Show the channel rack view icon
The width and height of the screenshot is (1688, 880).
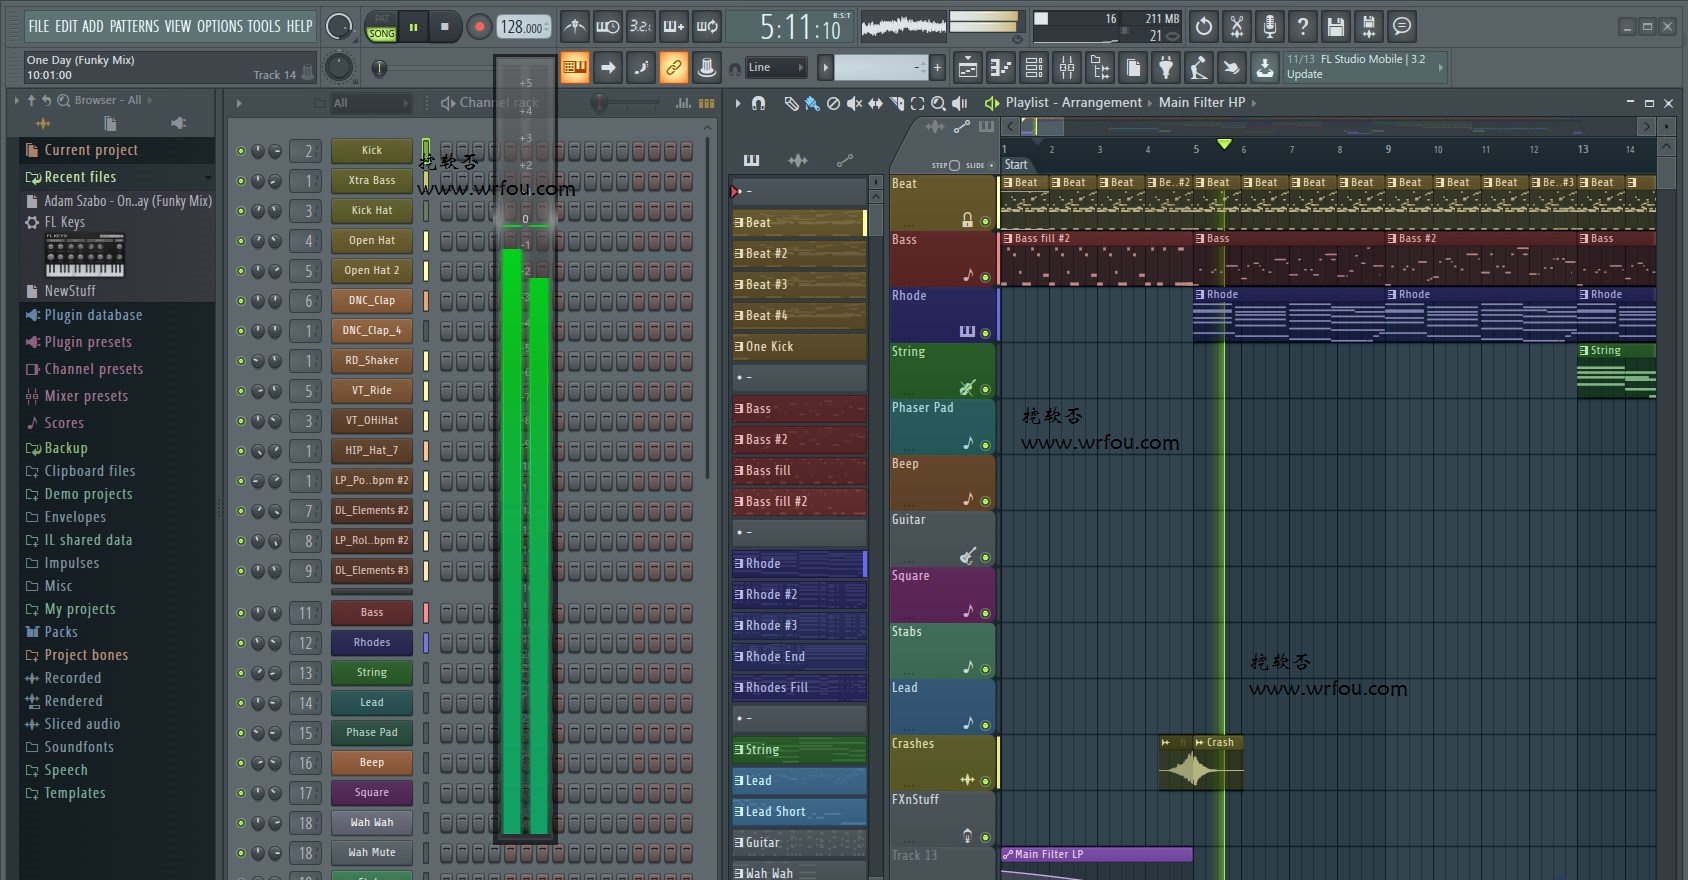(x=1034, y=68)
